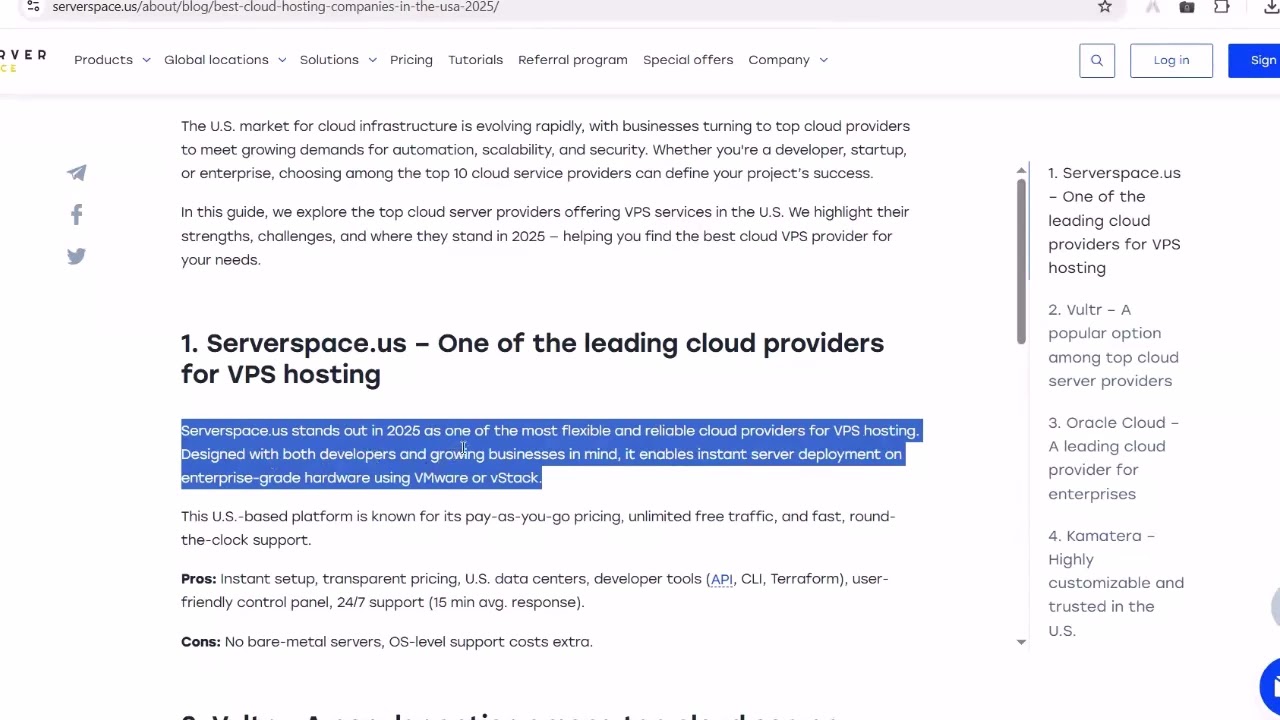Image resolution: width=1280 pixels, height=720 pixels.
Task: Click the contents list scroll-up arrow
Action: pos(1021,171)
